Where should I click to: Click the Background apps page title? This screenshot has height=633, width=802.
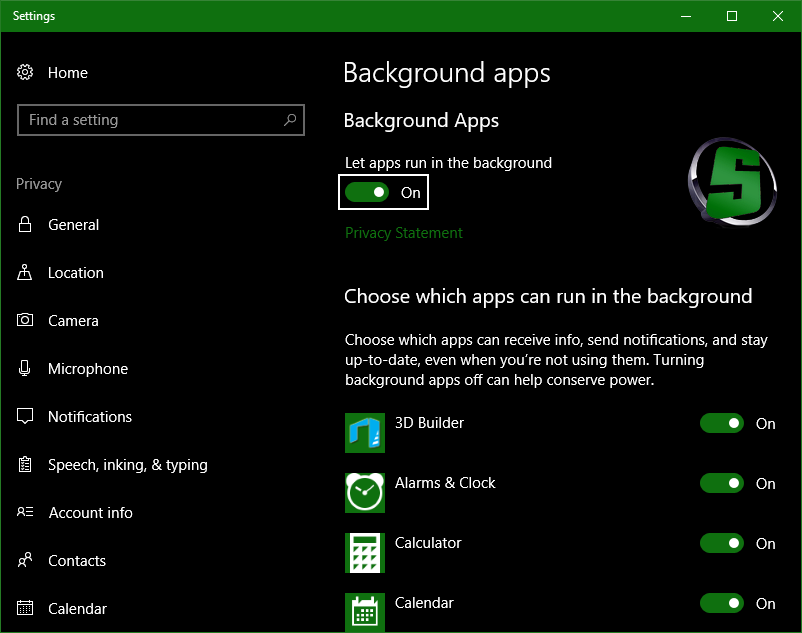[x=447, y=73]
